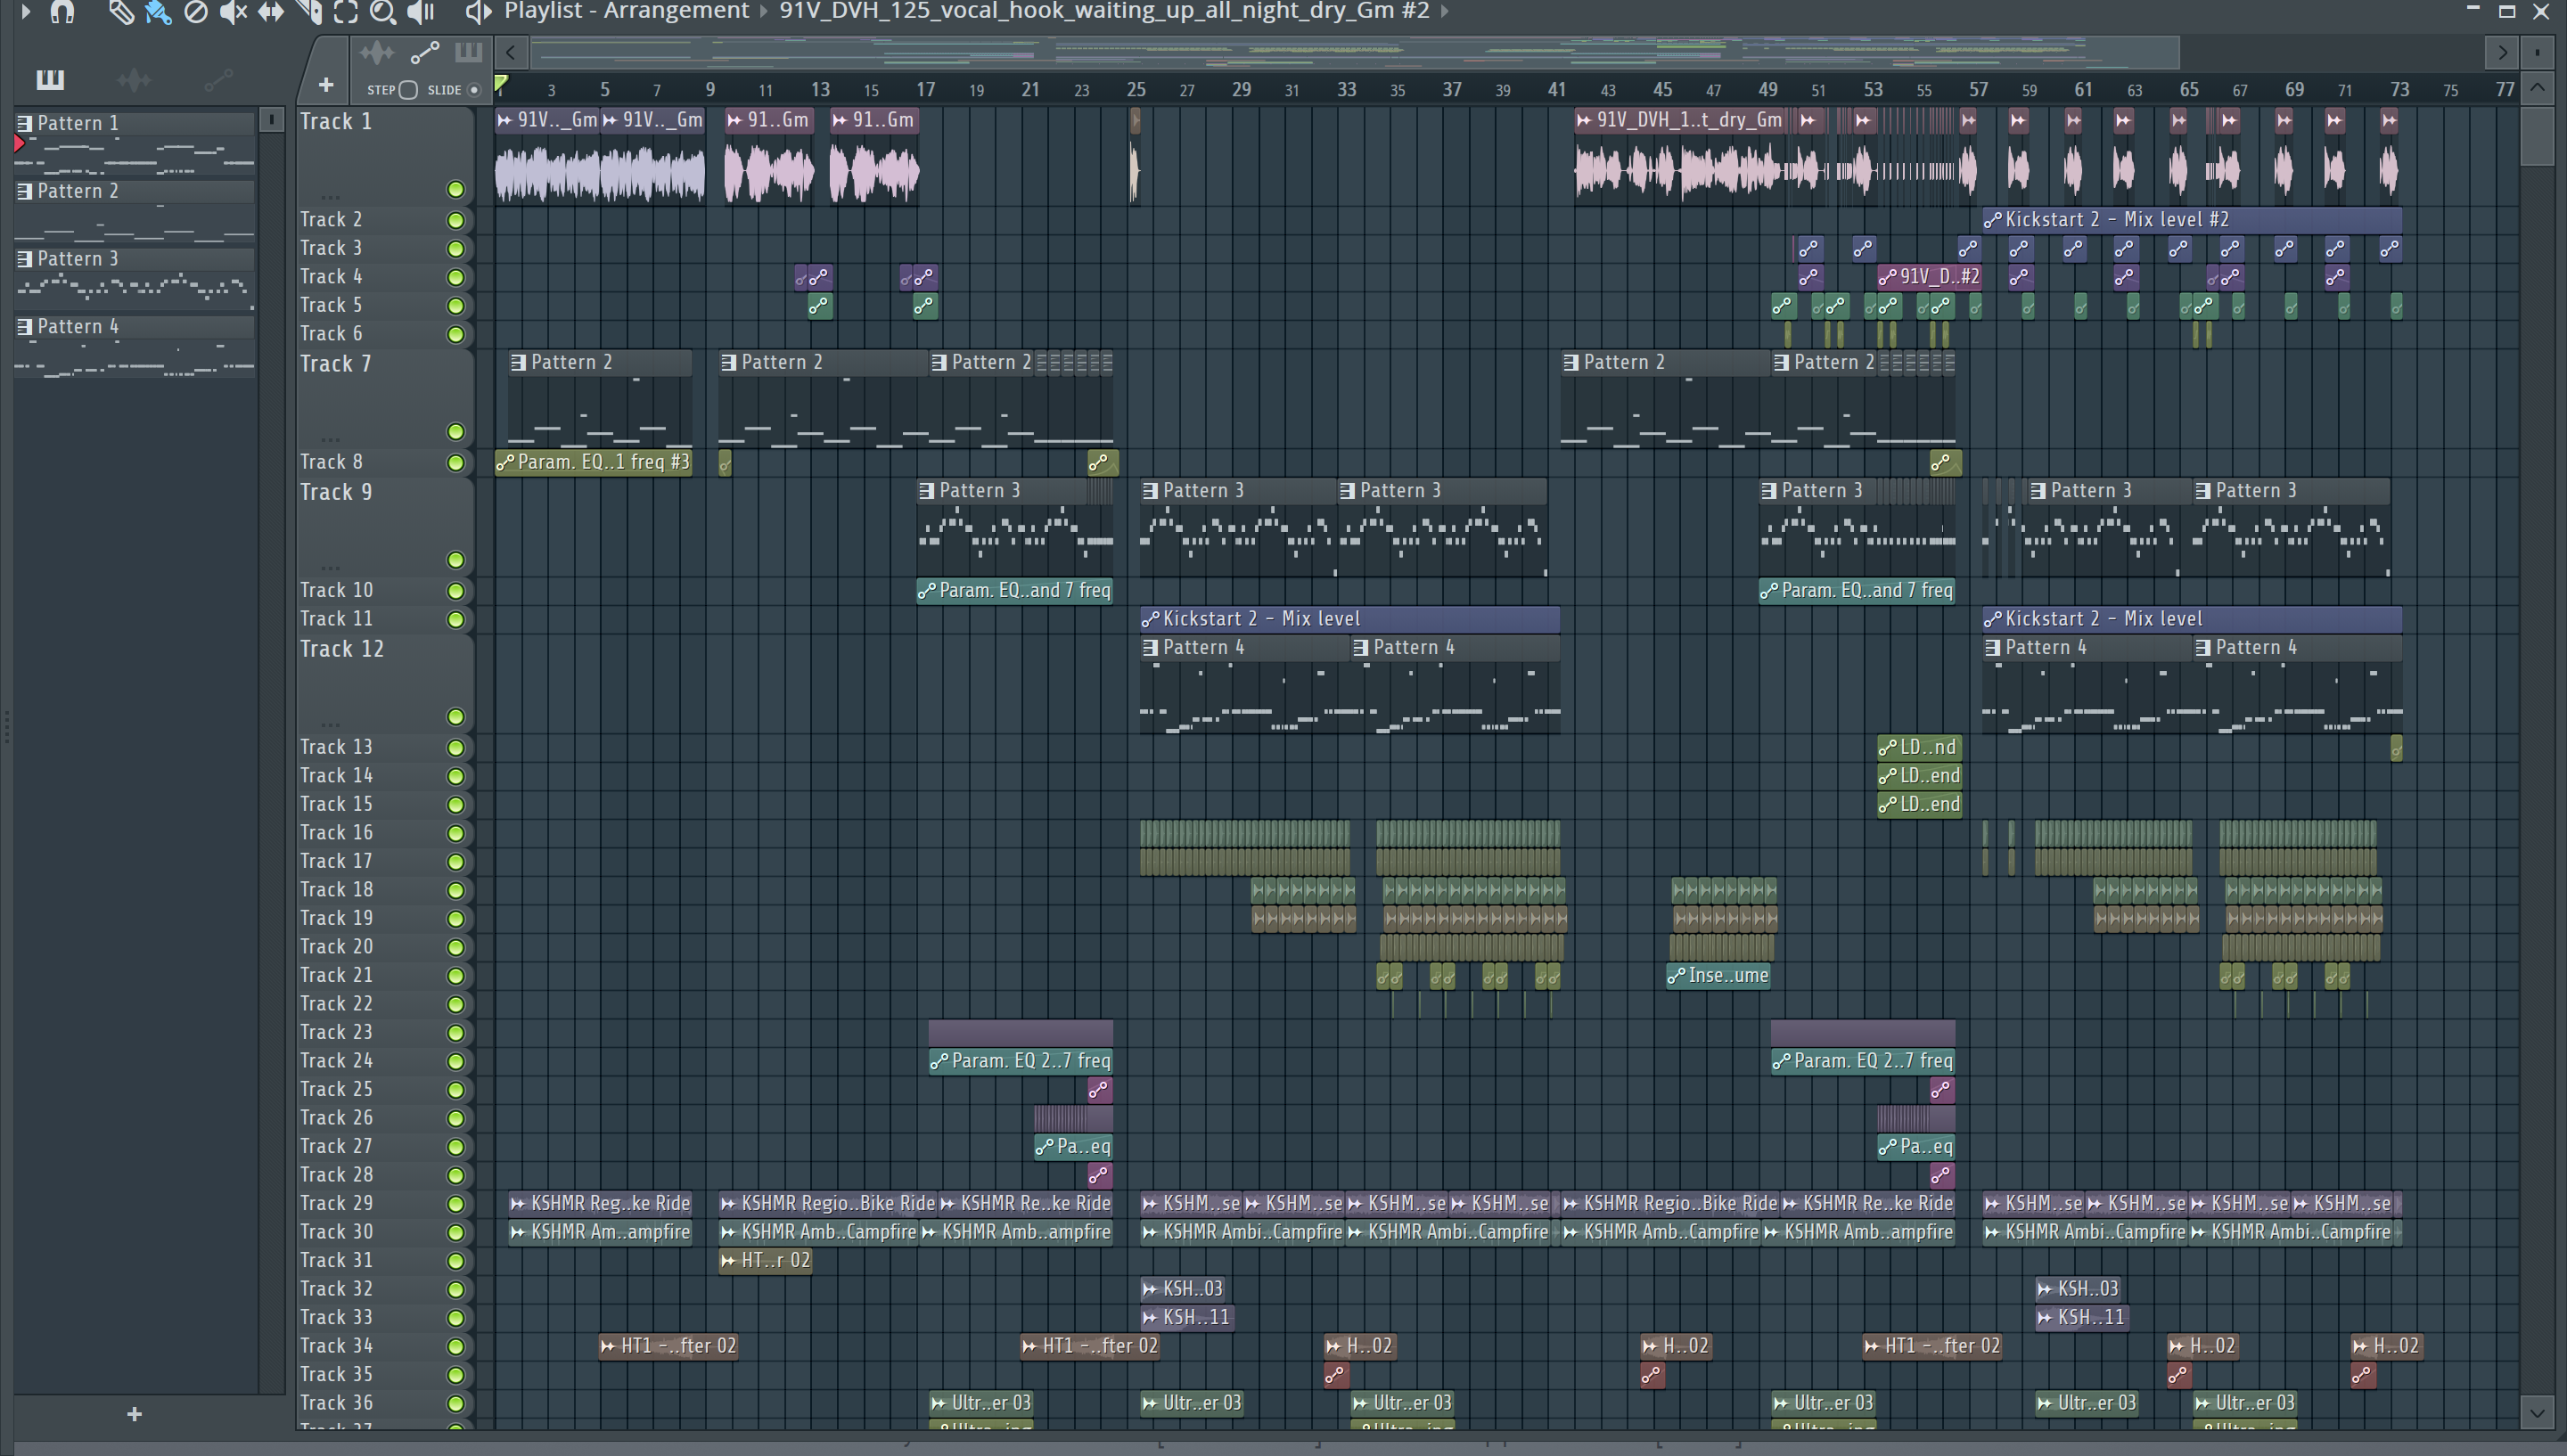Screen dimensions: 2567x1456
Task: Select Pattern 4 in the picker
Action: point(134,327)
